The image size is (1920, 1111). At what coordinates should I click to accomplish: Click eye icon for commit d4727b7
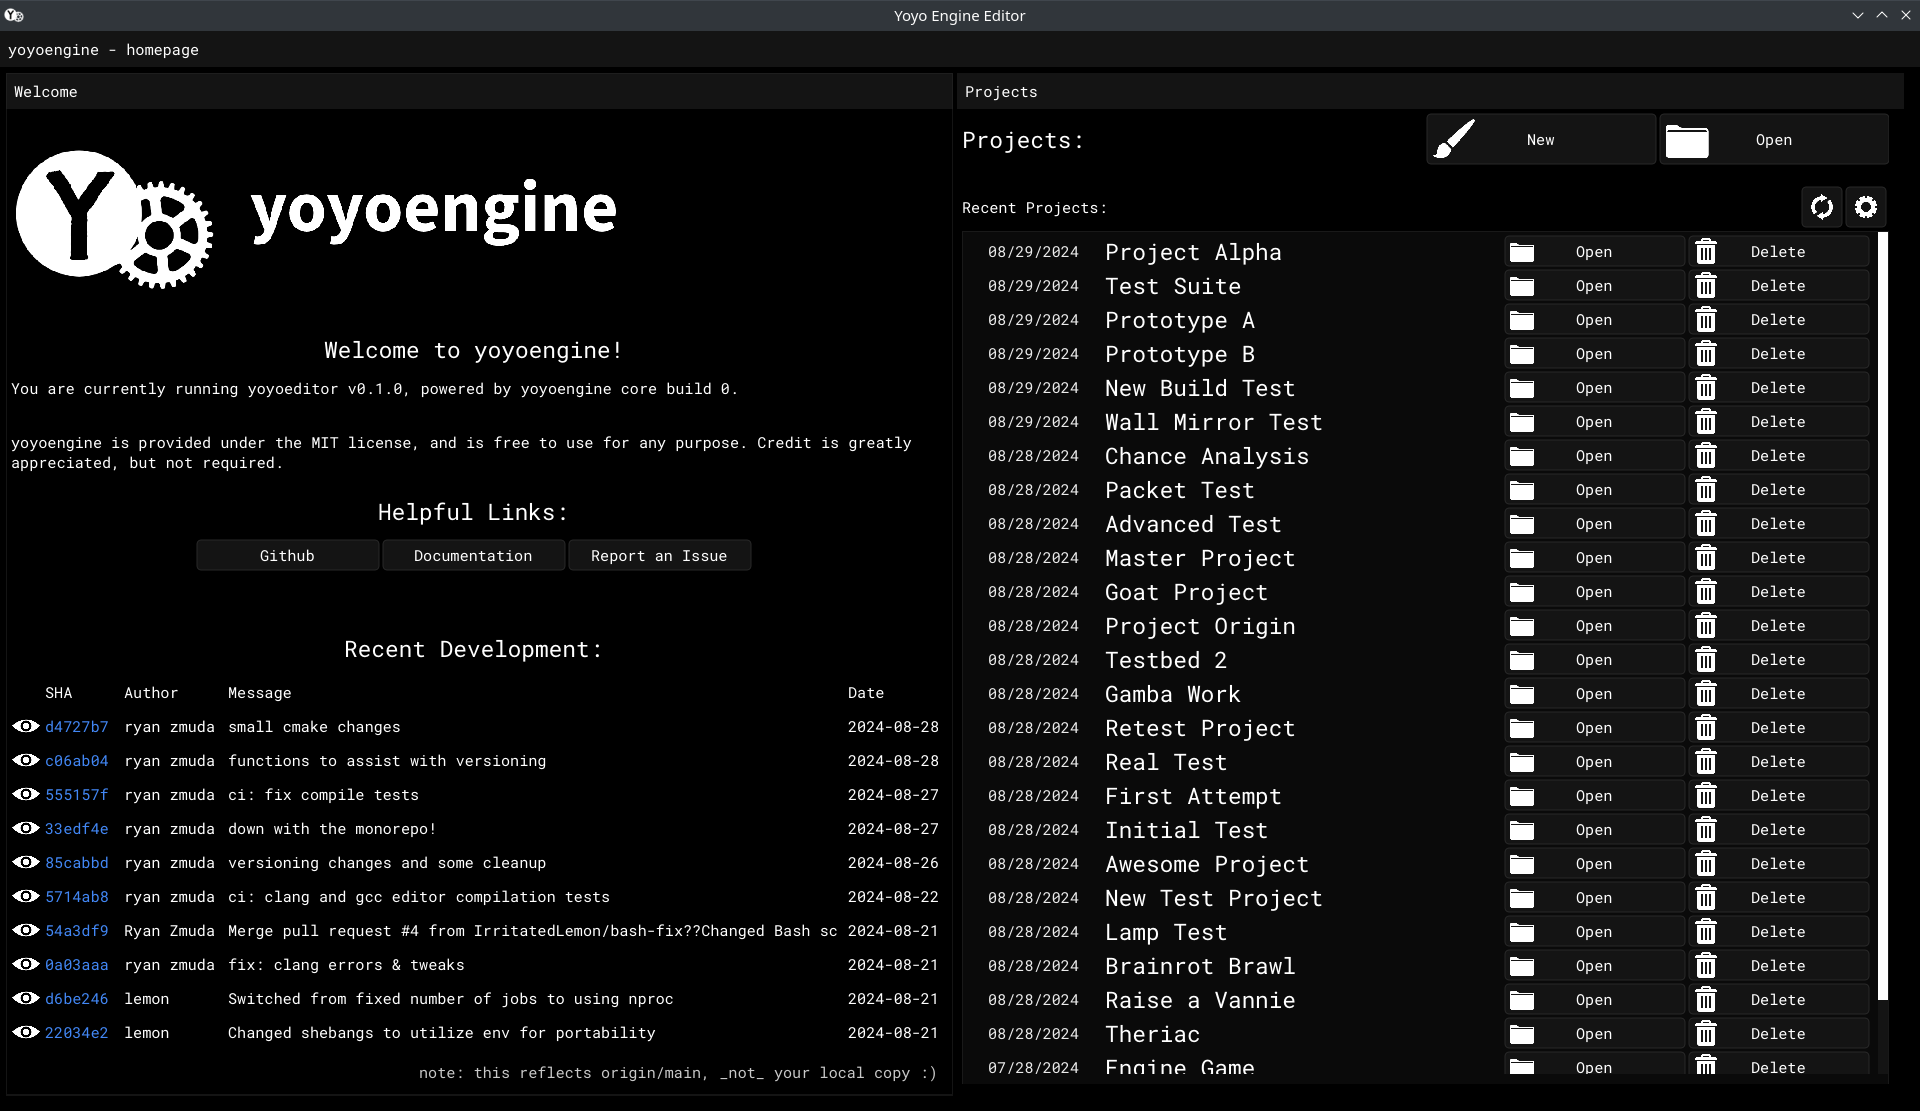coord(26,727)
